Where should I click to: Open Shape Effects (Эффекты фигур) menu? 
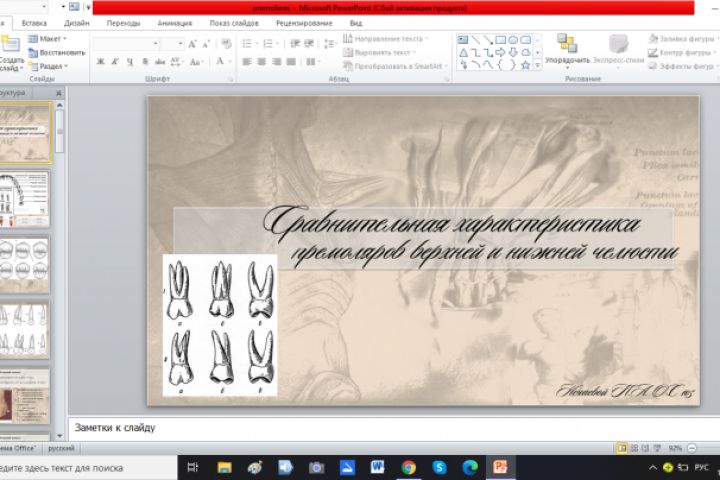(683, 67)
